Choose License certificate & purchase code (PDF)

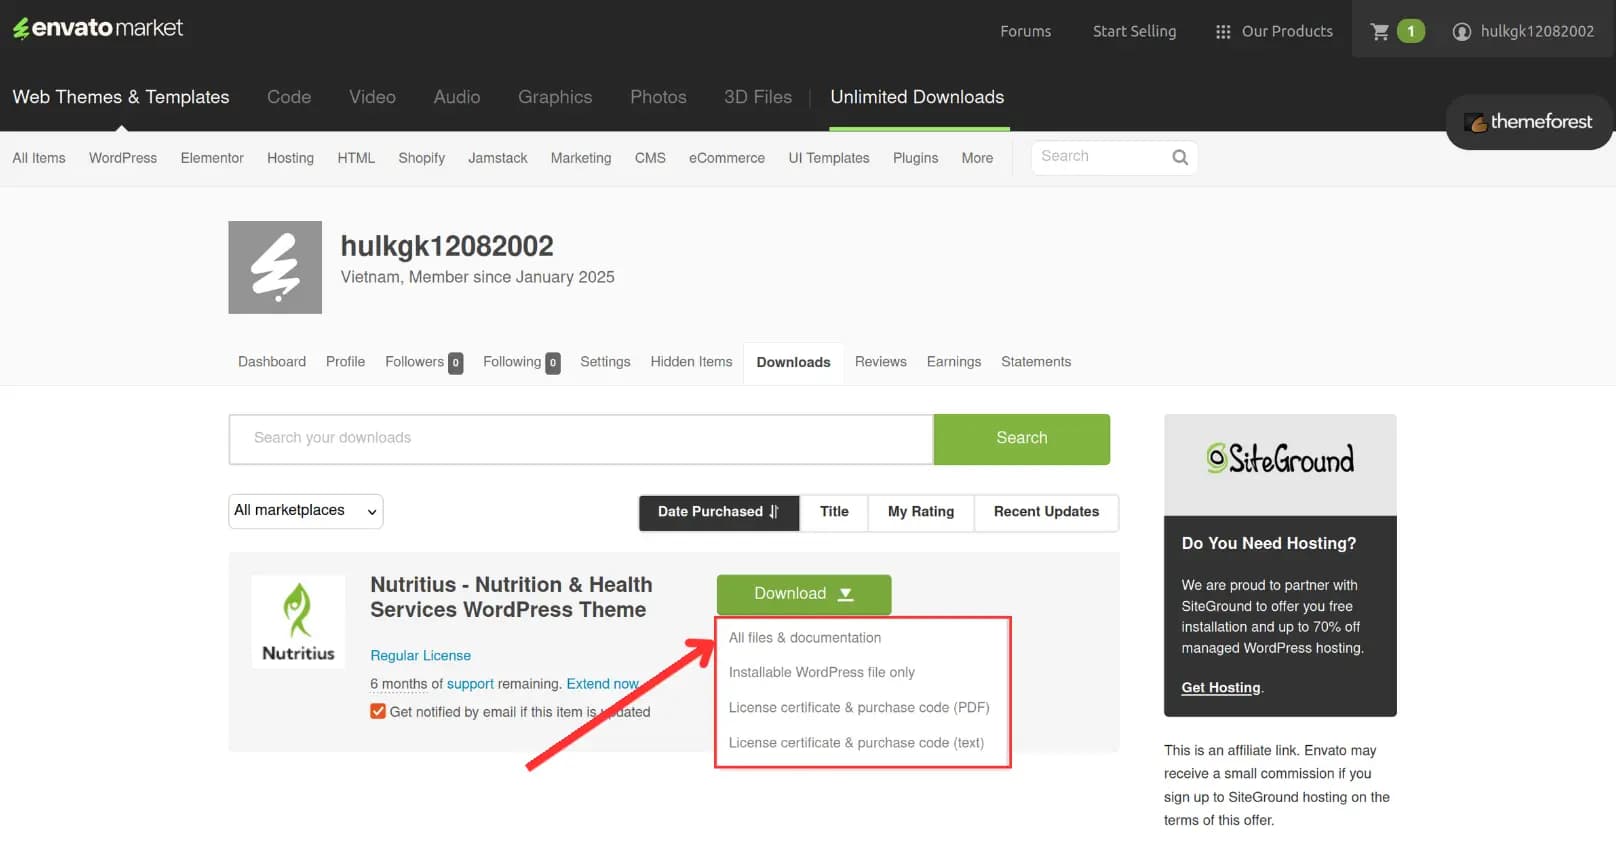click(x=859, y=708)
